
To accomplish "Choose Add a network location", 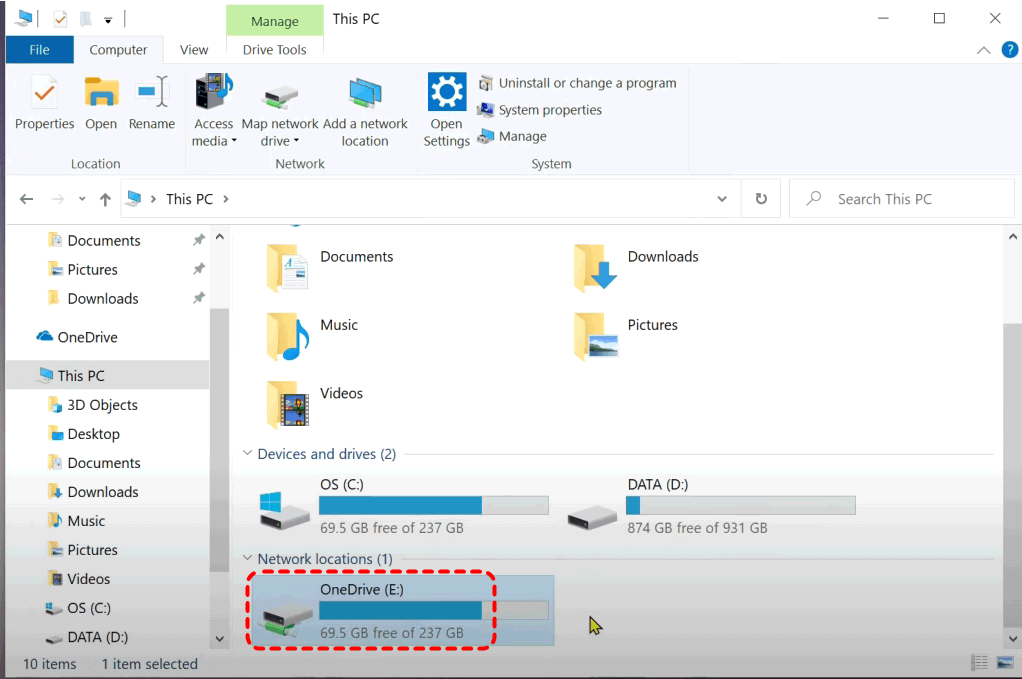I will 365,111.
